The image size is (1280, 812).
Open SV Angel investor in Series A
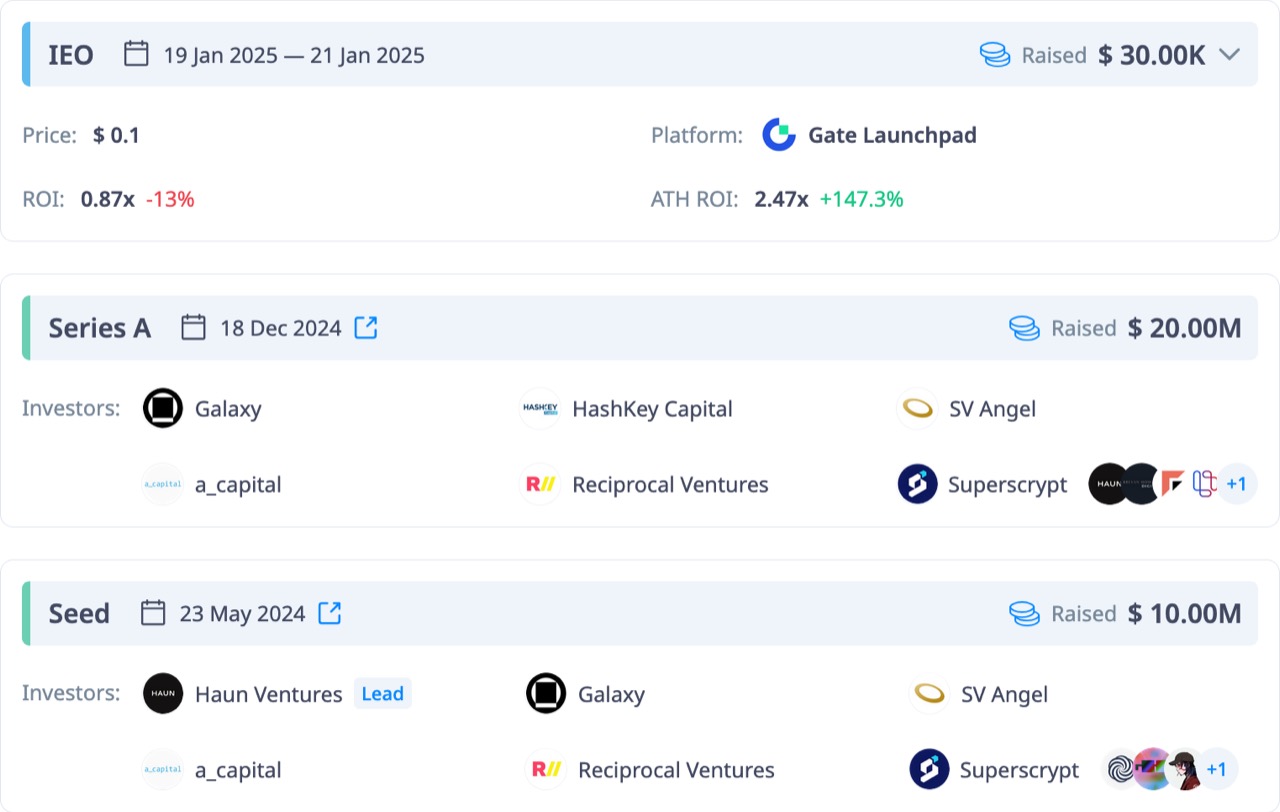coord(992,409)
